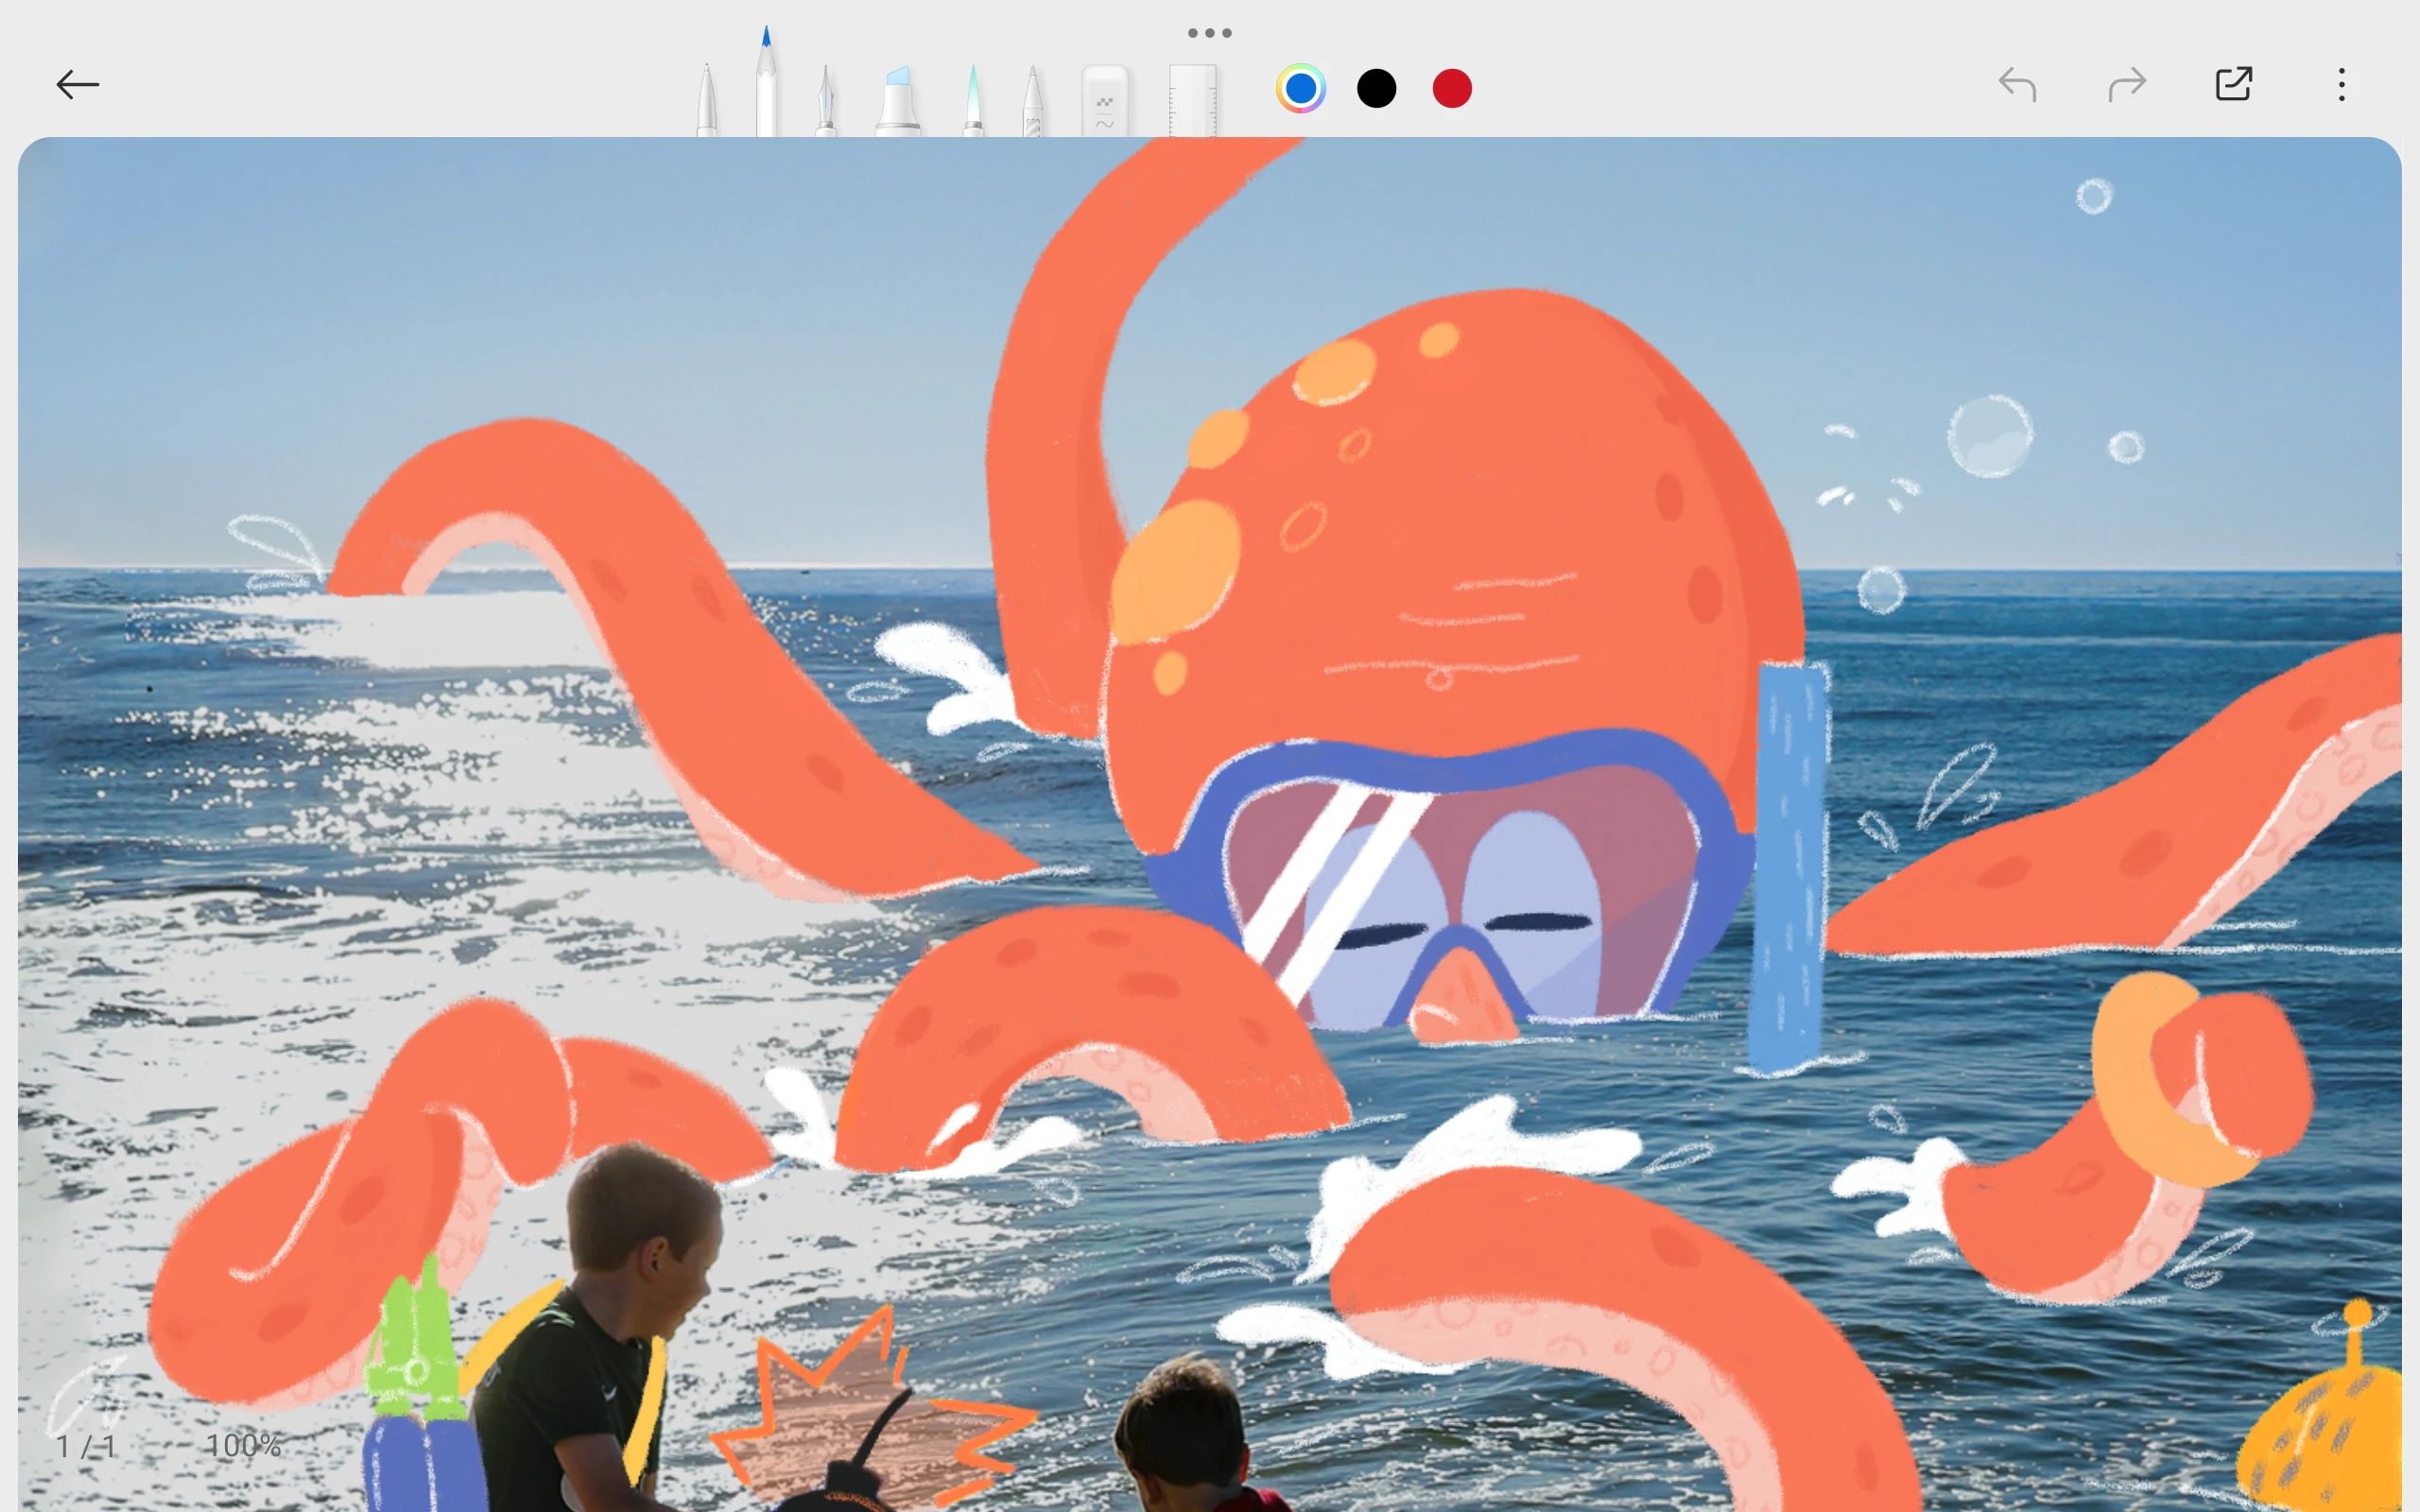Undo the last stroke

(2017, 85)
